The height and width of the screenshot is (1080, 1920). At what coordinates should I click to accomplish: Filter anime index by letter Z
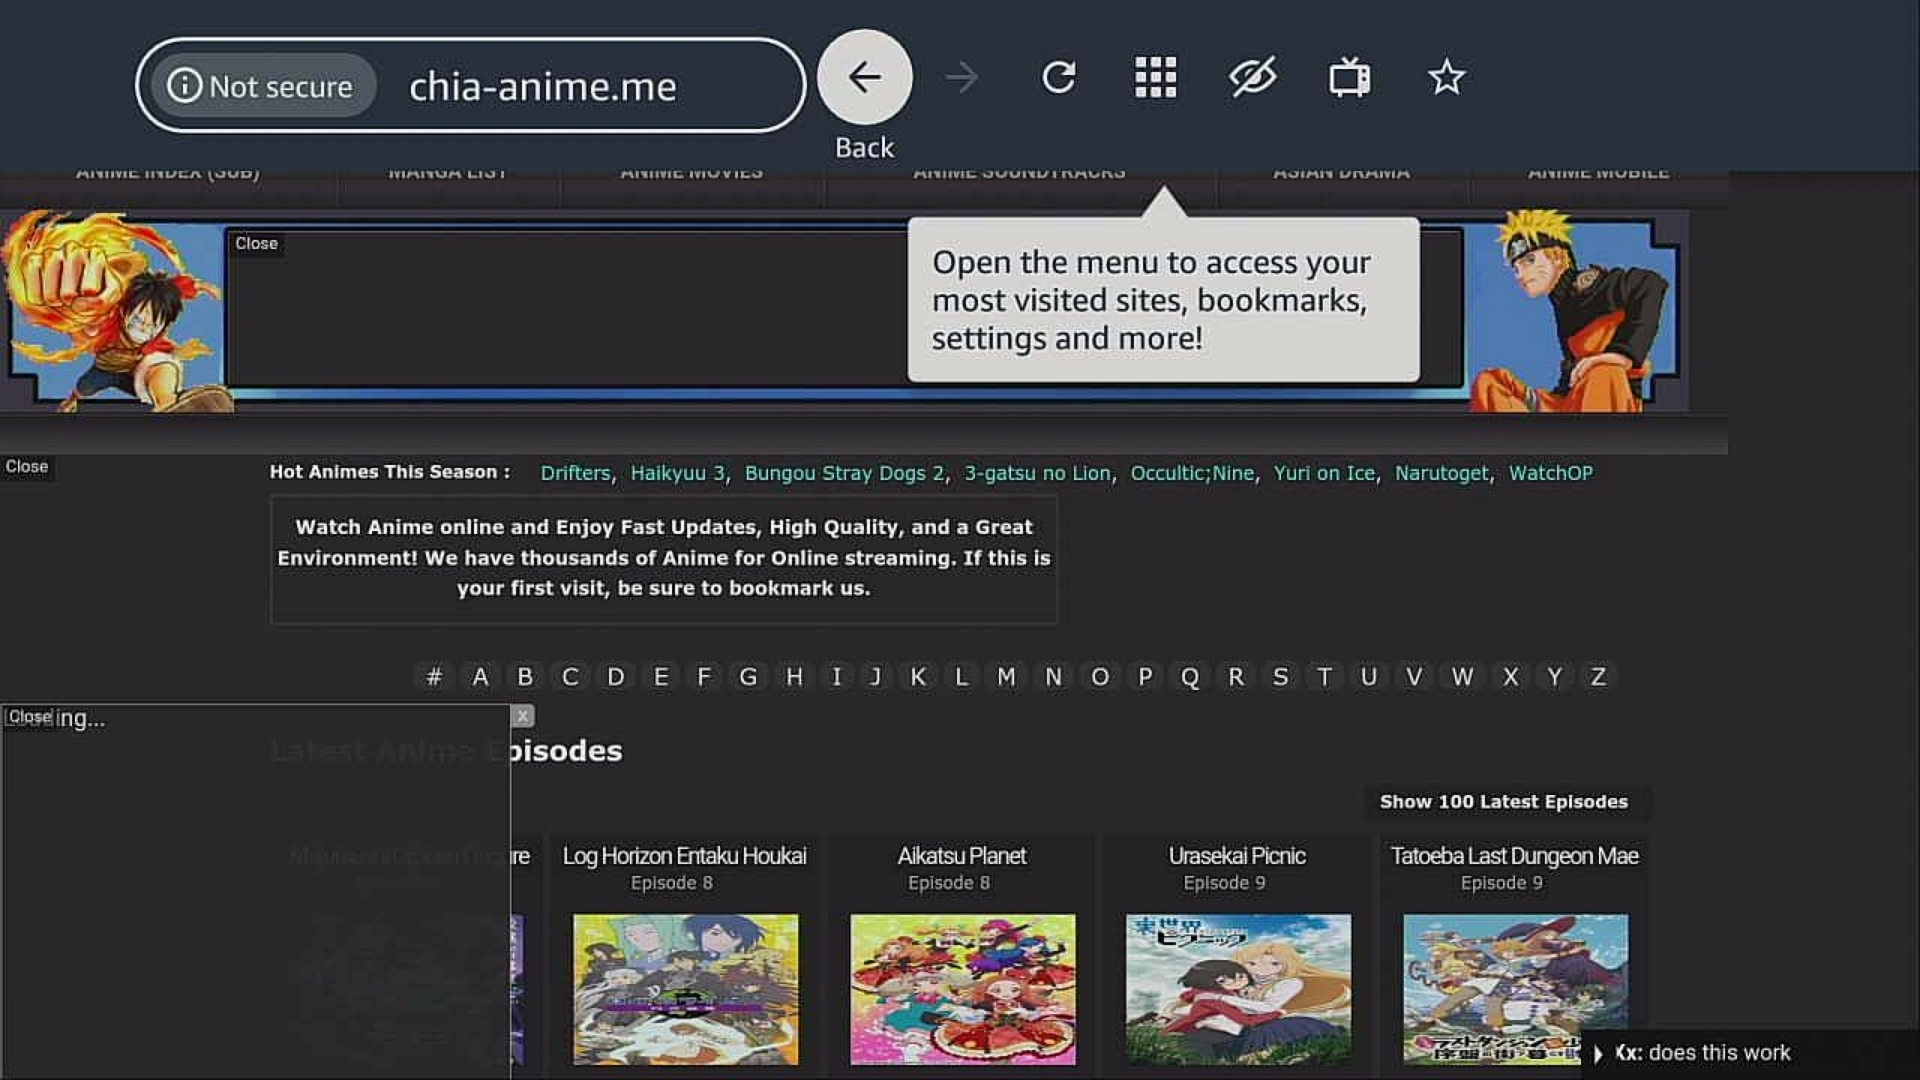coord(1598,677)
